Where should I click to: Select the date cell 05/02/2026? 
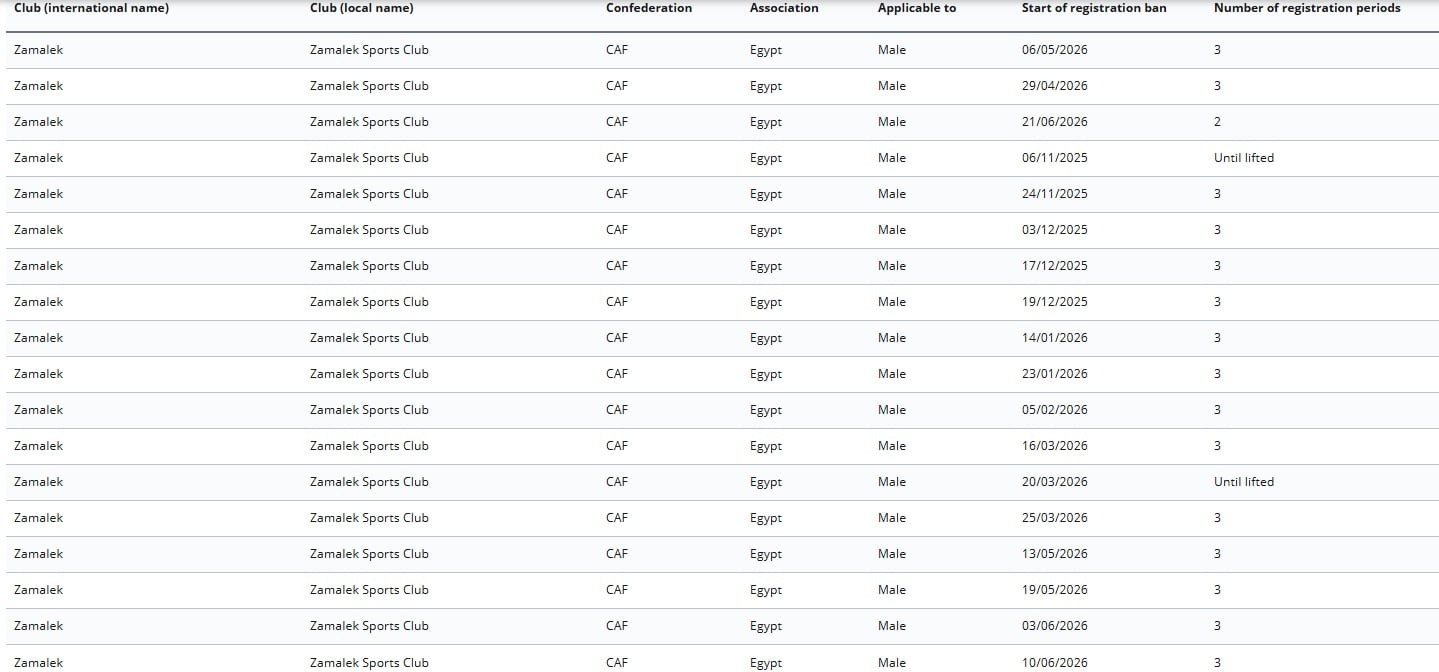[x=1055, y=410]
